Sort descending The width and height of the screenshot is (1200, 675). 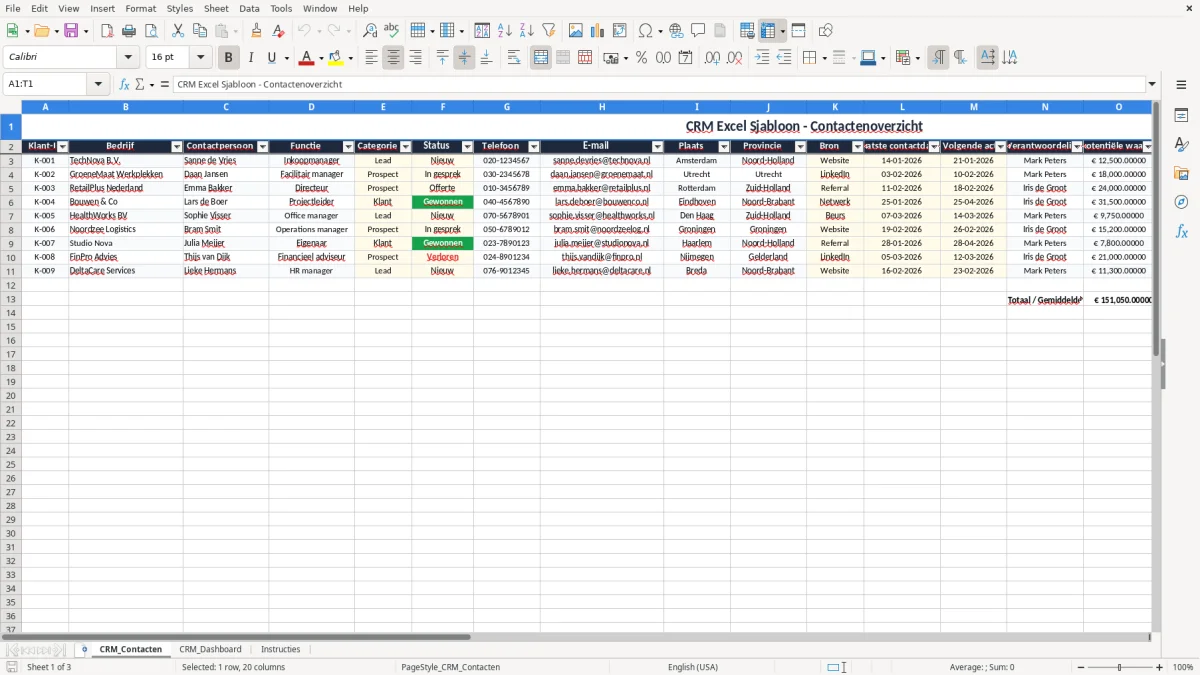tap(527, 31)
